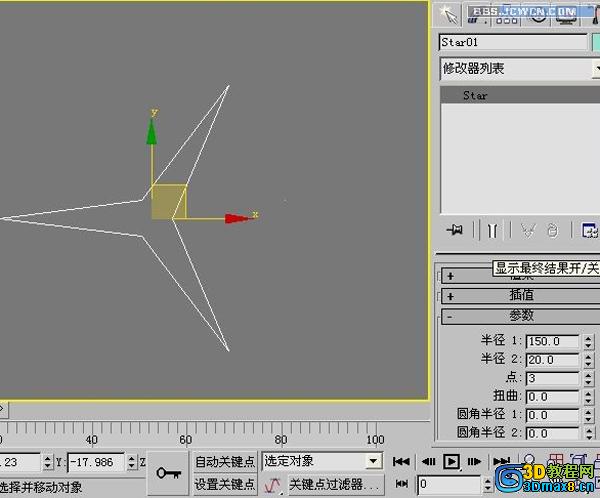Click frame 60 on the timeline ruler

click(x=186, y=440)
